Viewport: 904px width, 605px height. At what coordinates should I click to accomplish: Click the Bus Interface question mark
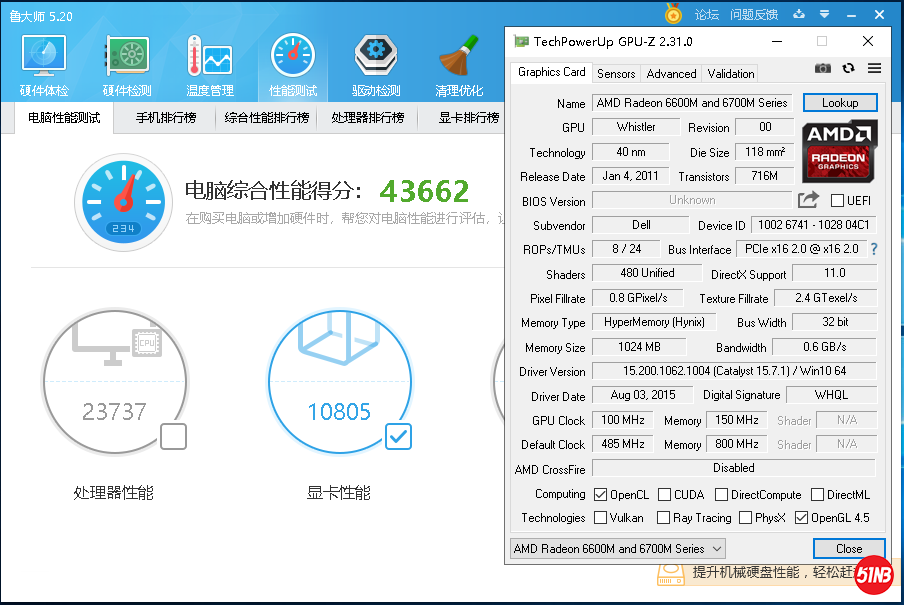(873, 249)
